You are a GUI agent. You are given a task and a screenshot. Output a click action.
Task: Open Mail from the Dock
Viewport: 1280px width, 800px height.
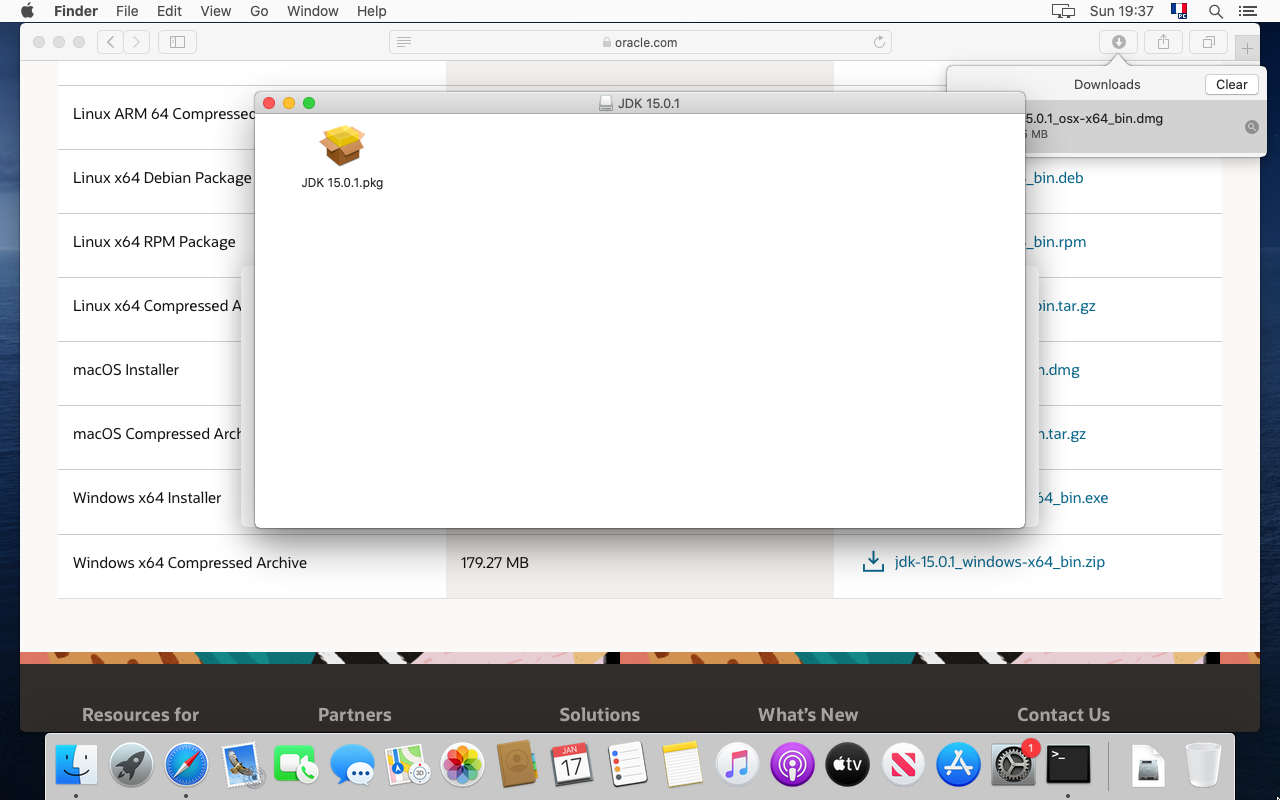(x=241, y=766)
